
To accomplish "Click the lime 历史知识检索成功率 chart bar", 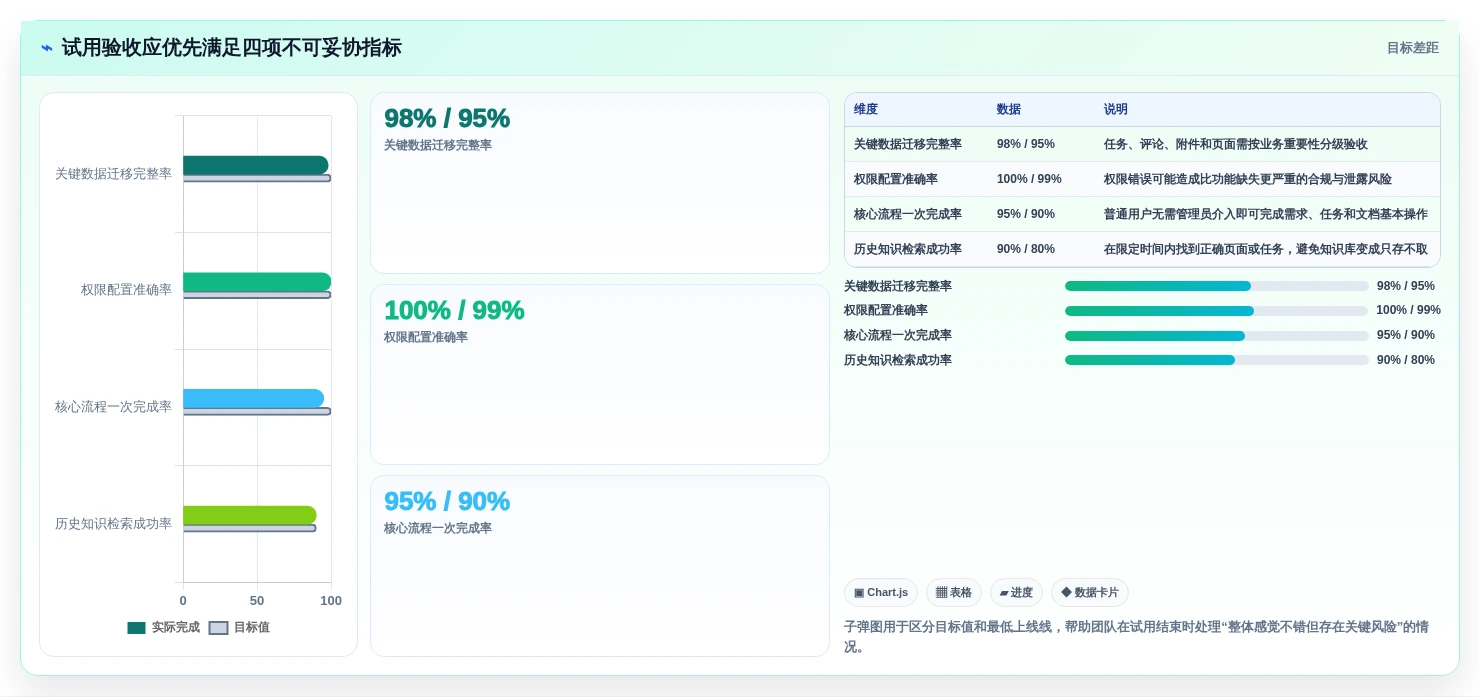I will 249,515.
